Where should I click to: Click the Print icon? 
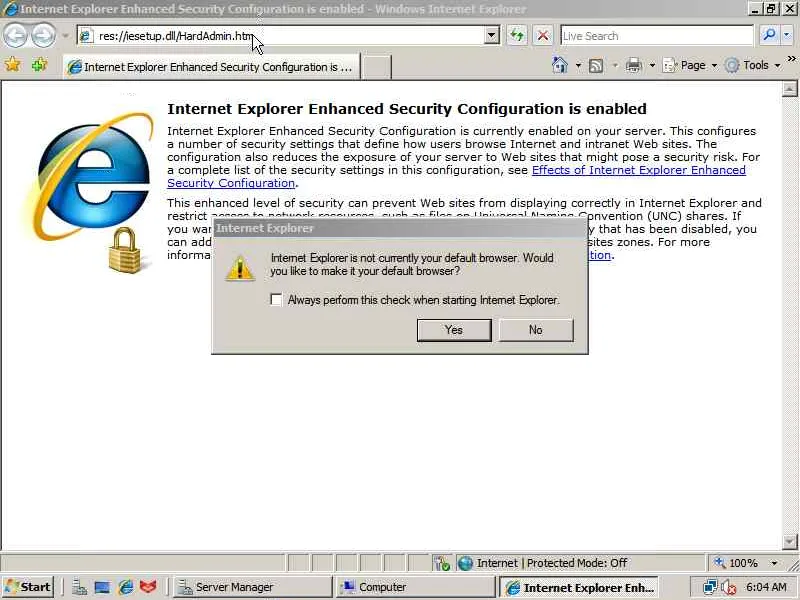click(x=633, y=65)
